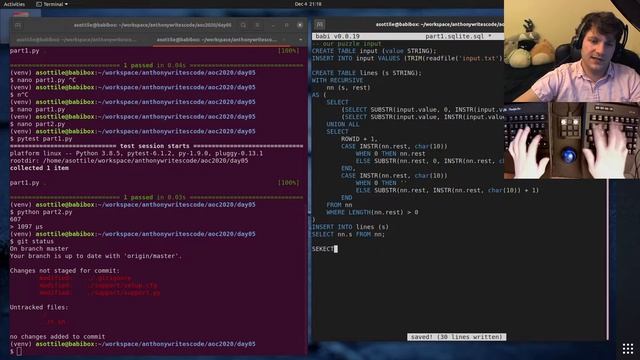Click '$ pytest part1.py' command line

coord(41,139)
